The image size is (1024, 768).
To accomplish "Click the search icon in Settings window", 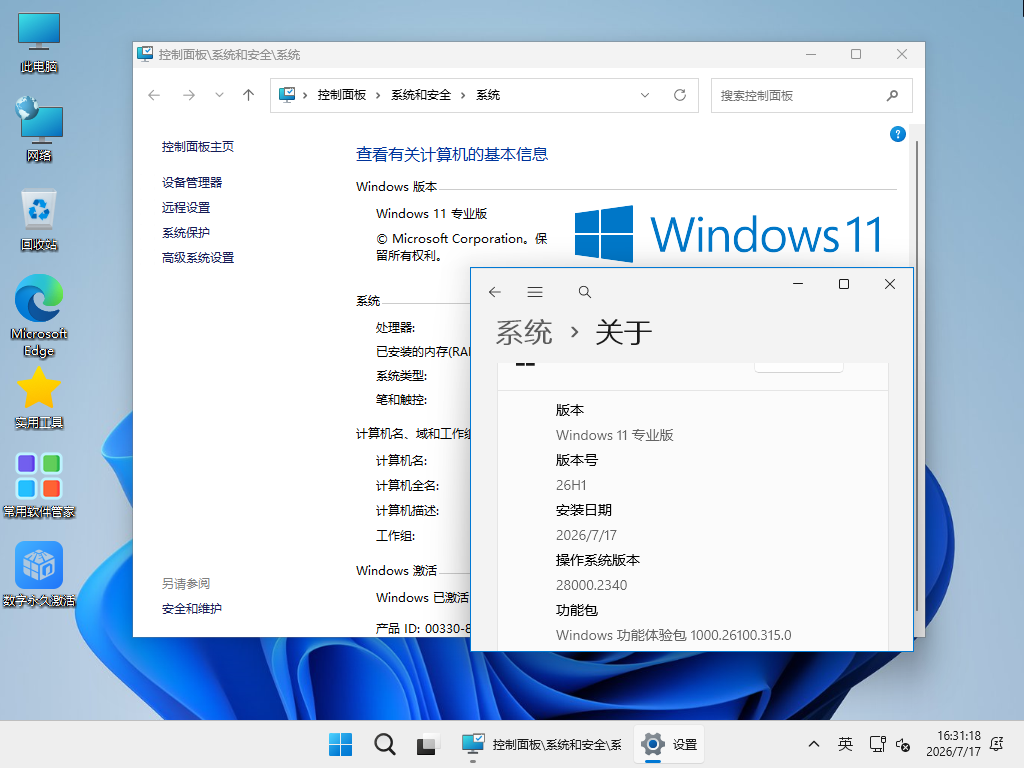I will pyautogui.click(x=584, y=292).
